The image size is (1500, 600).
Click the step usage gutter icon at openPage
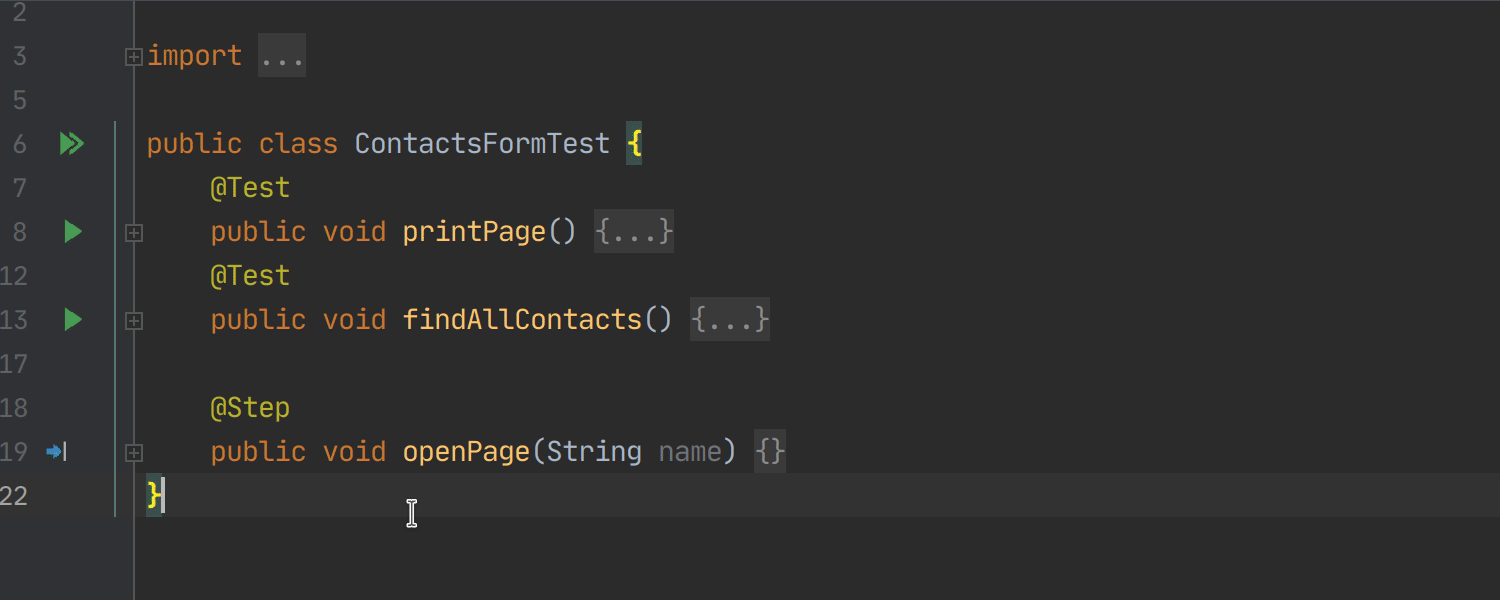click(56, 452)
